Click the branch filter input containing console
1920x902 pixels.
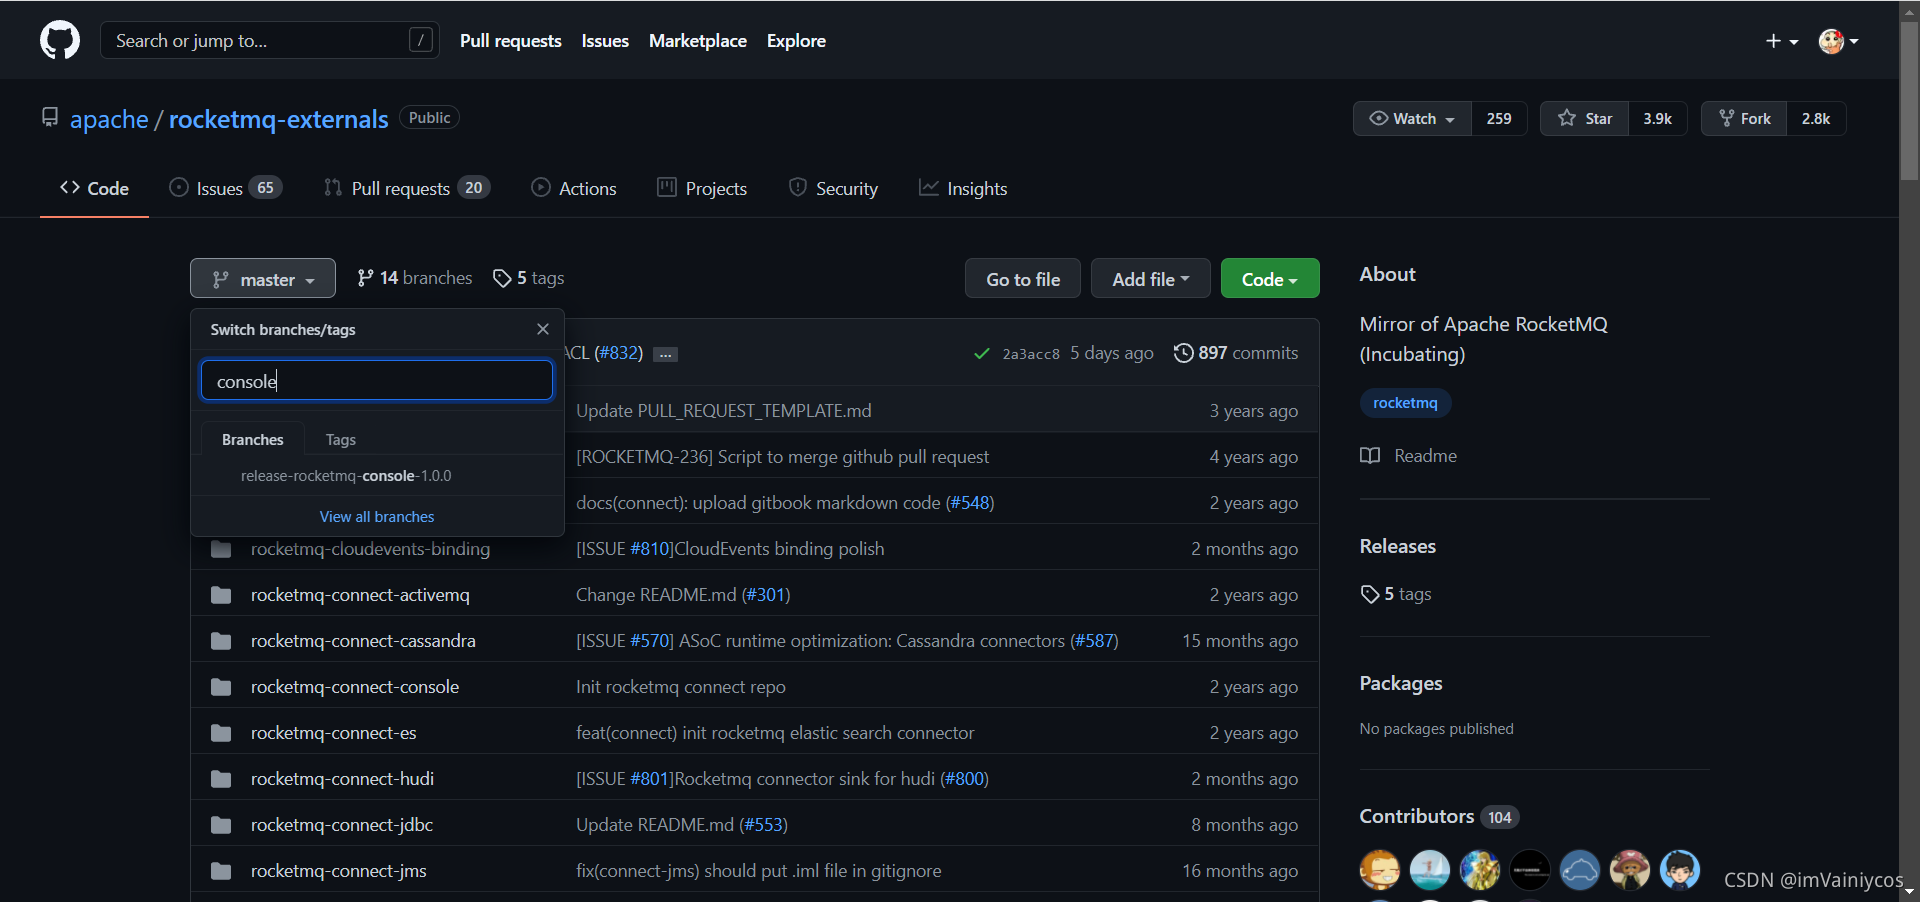pos(377,381)
